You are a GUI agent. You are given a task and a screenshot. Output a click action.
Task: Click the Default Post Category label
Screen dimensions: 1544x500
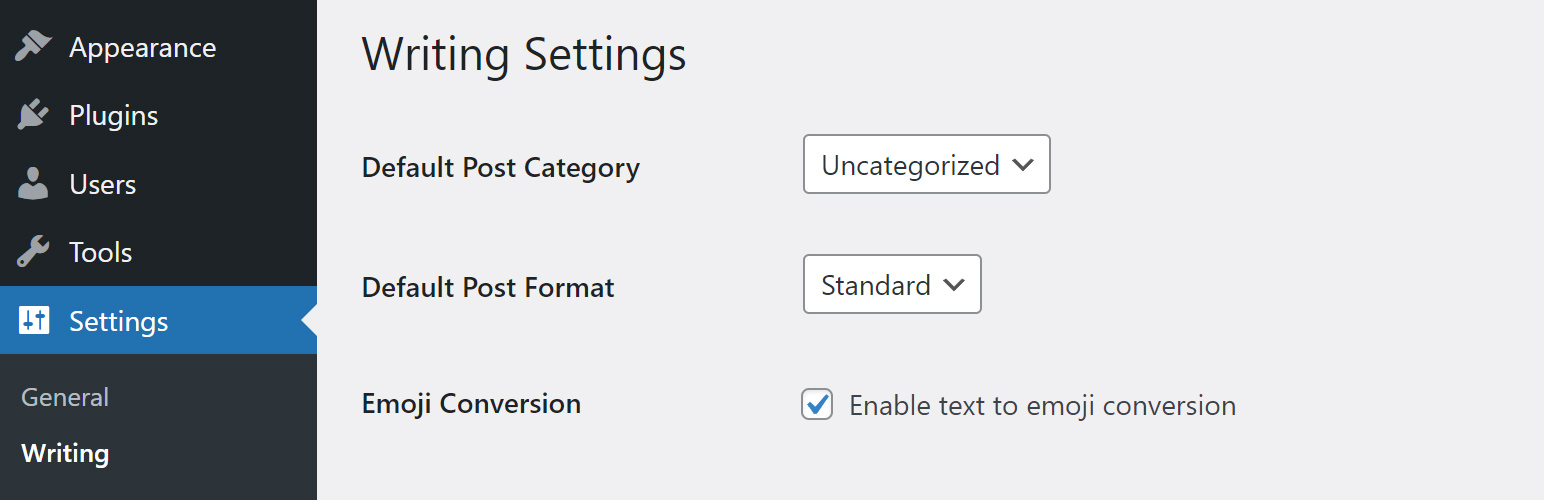500,167
